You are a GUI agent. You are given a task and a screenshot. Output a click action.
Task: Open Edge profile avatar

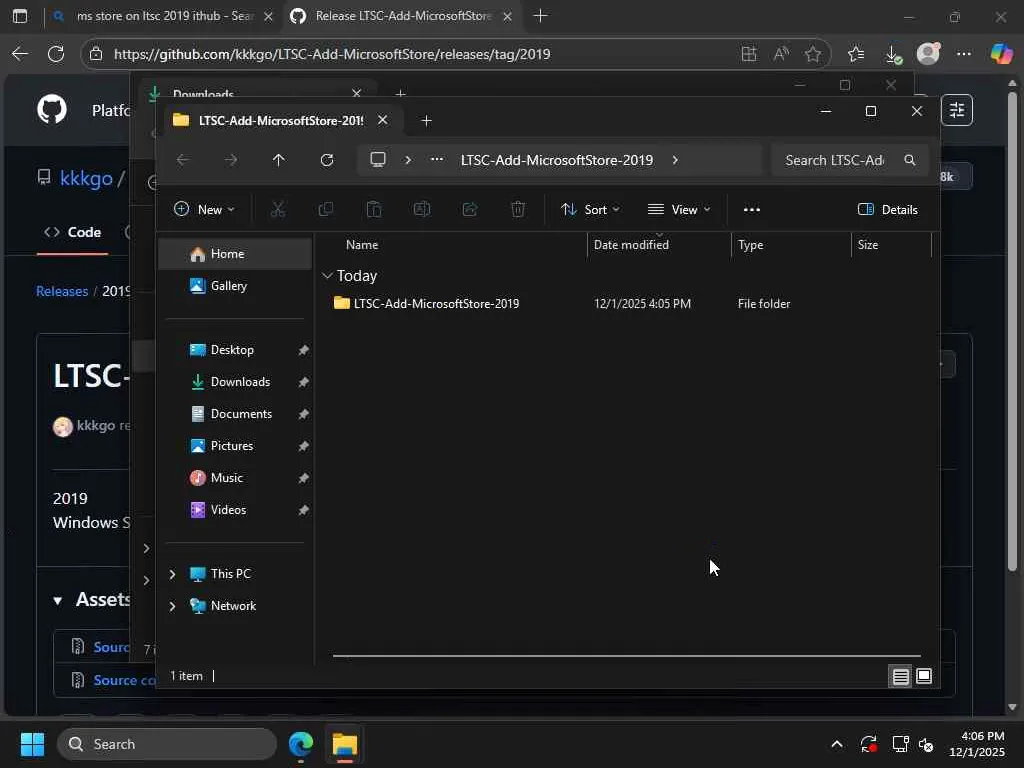928,54
